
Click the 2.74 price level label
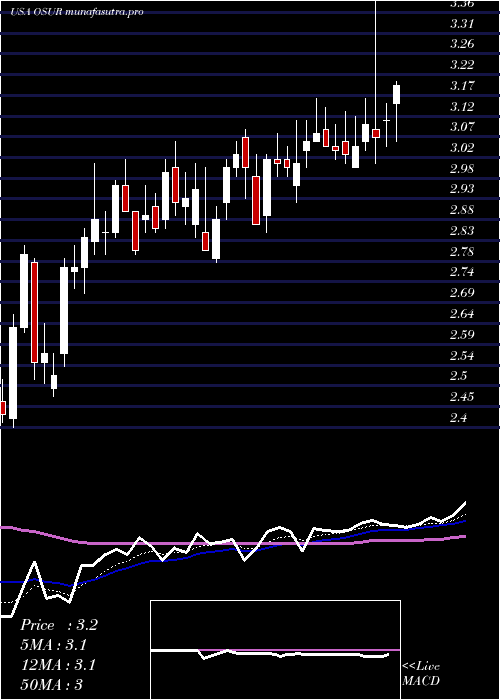pyautogui.click(x=462, y=272)
